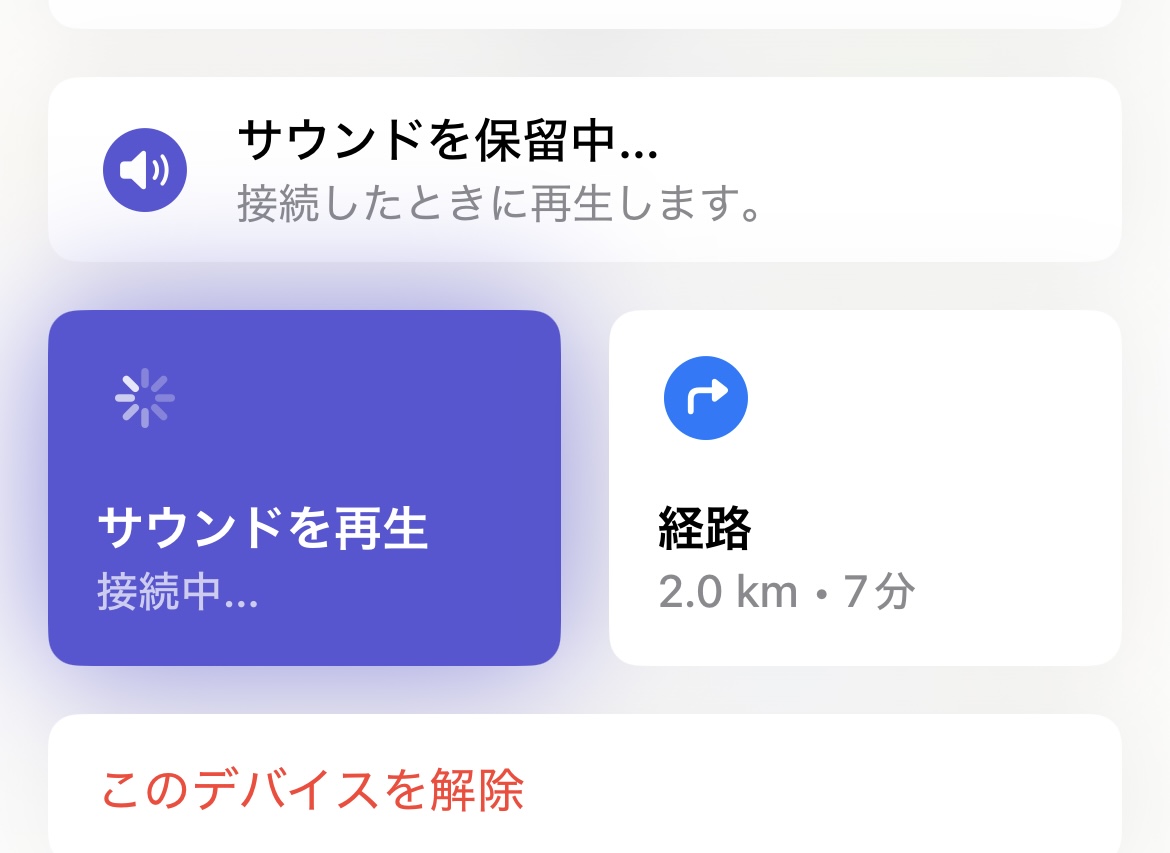Click the サウンドを保留中... heading

[447, 142]
